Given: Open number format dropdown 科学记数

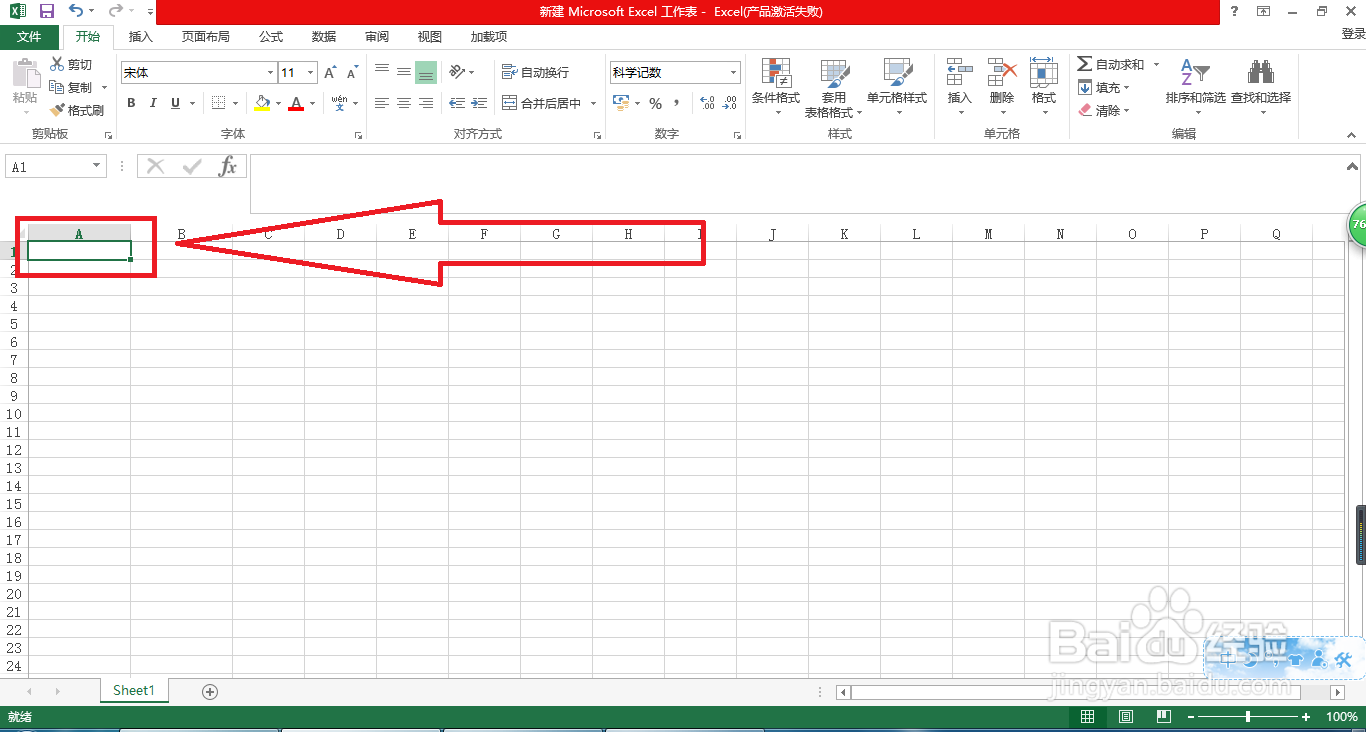Looking at the screenshot, I should 733,73.
